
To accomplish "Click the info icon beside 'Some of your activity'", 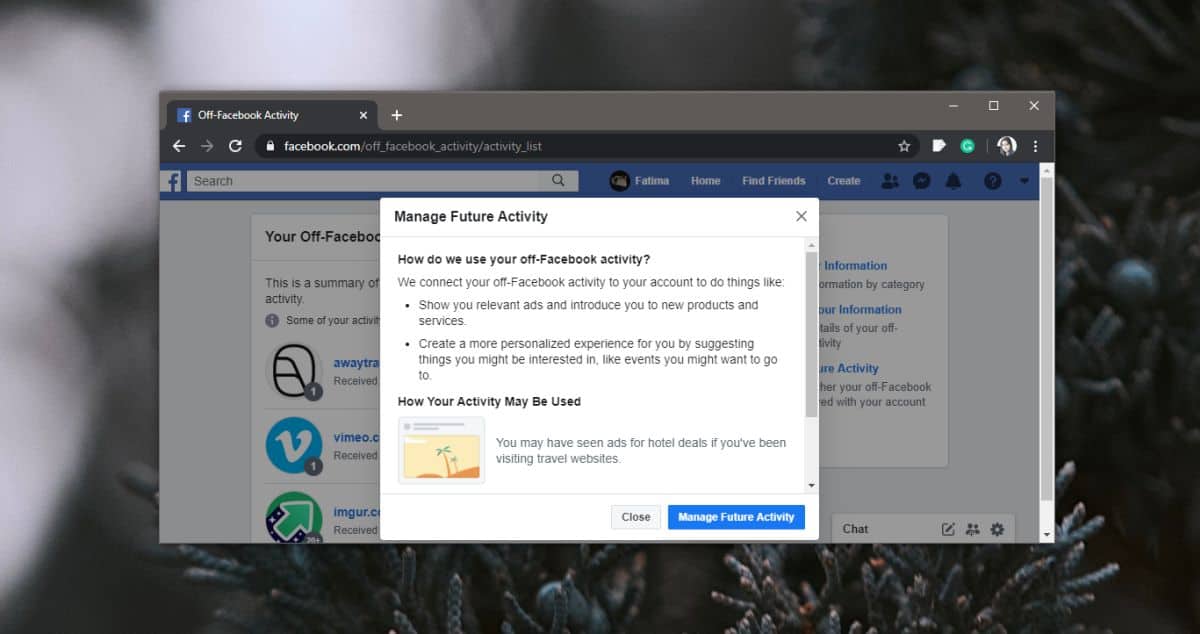I will (272, 320).
